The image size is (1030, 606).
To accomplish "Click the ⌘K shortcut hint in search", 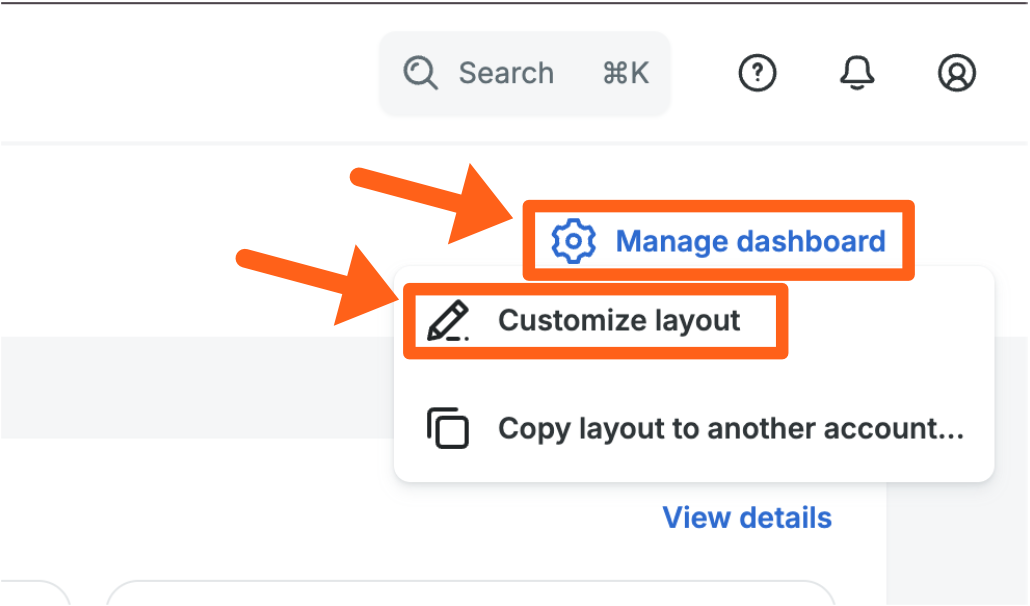I will (x=626, y=73).
